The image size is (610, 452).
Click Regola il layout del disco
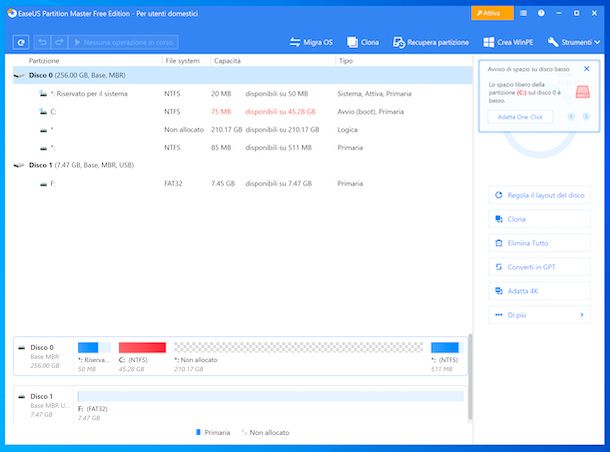[x=540, y=195]
